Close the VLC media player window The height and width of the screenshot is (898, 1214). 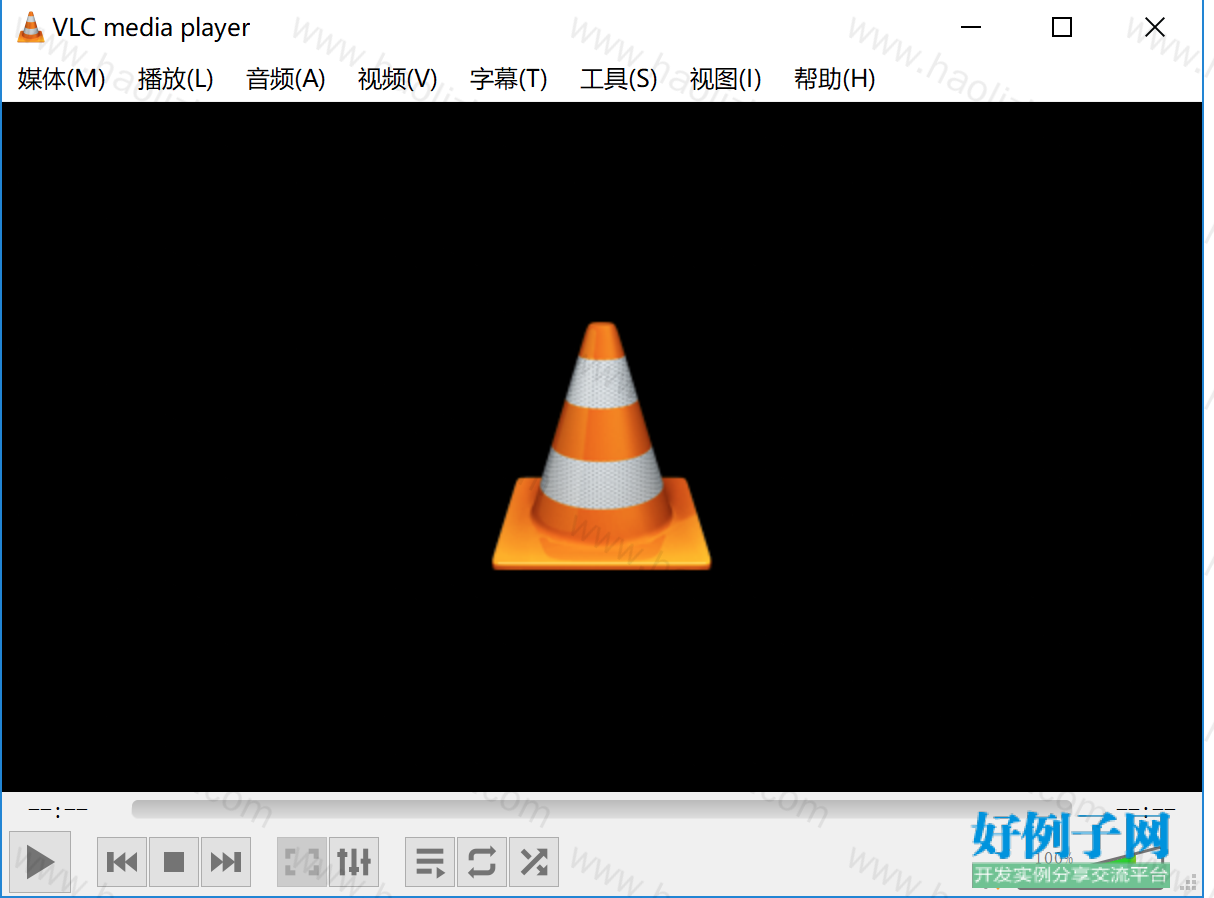coord(1155,28)
